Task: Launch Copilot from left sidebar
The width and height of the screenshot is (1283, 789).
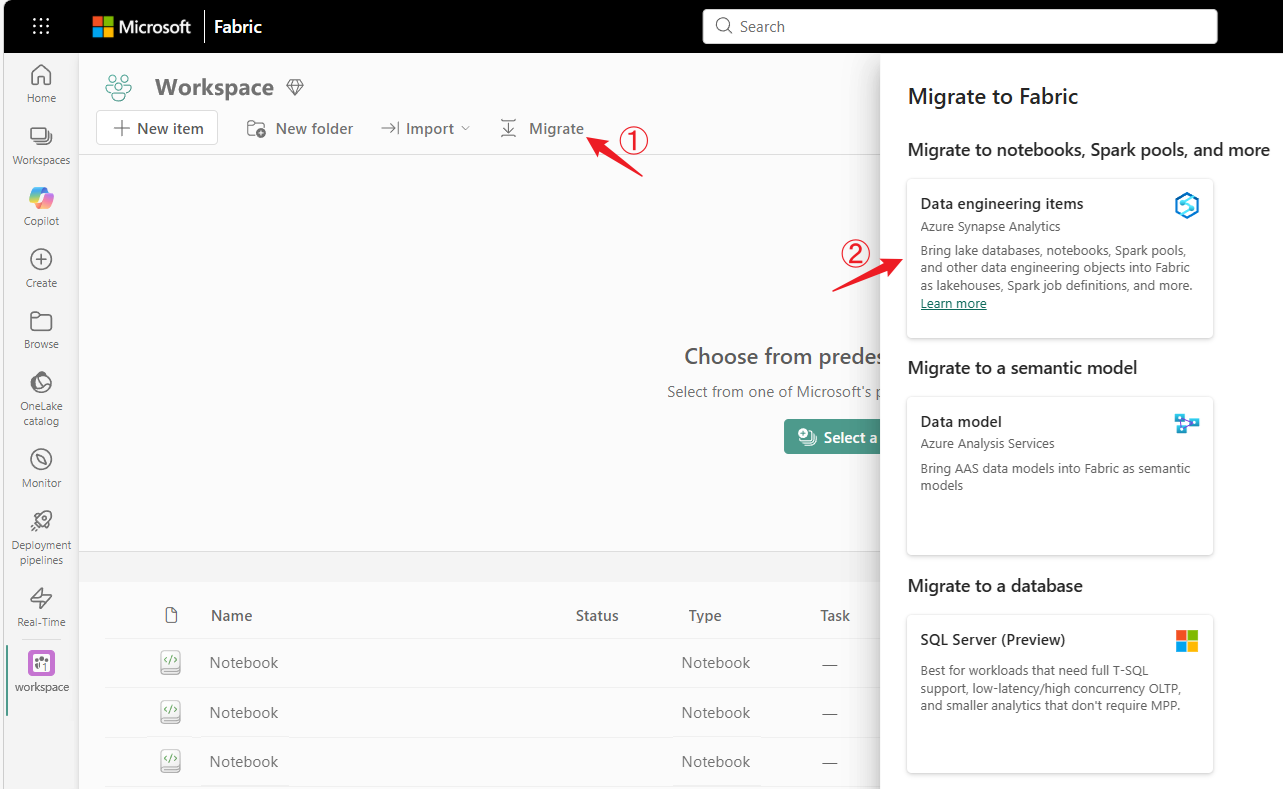Action: tap(41, 207)
